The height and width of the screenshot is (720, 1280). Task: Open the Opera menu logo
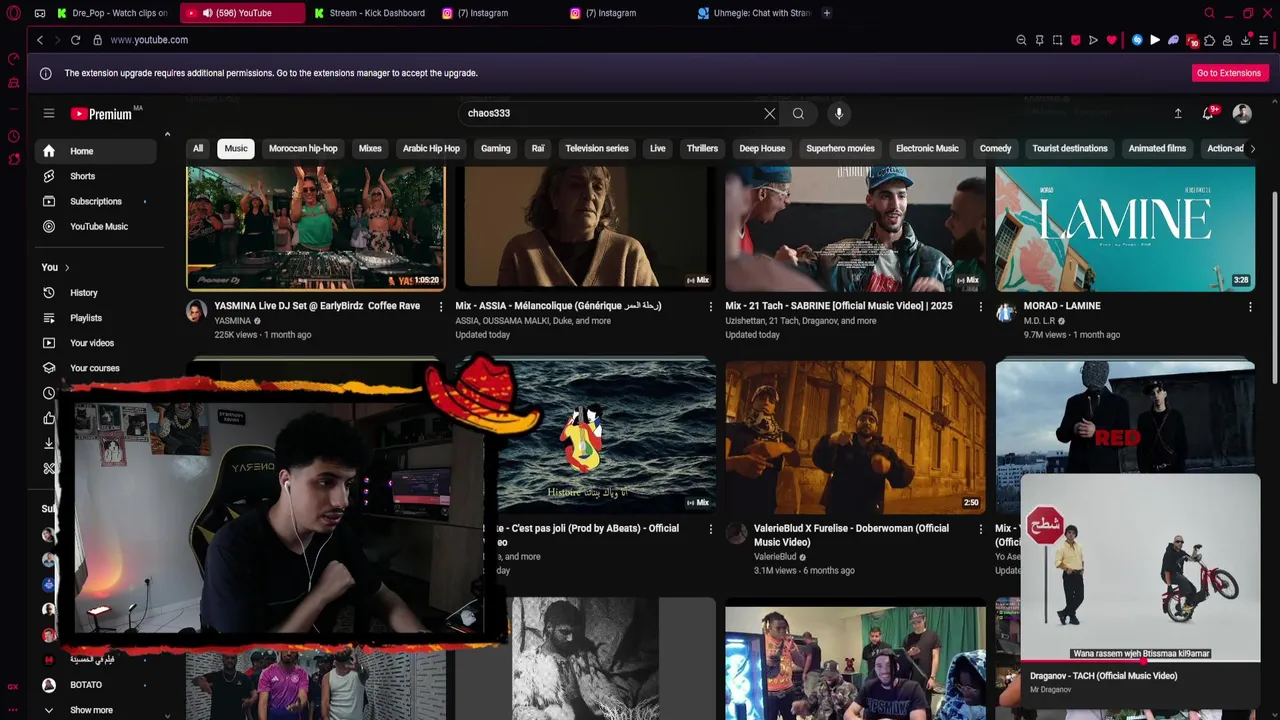click(12, 13)
